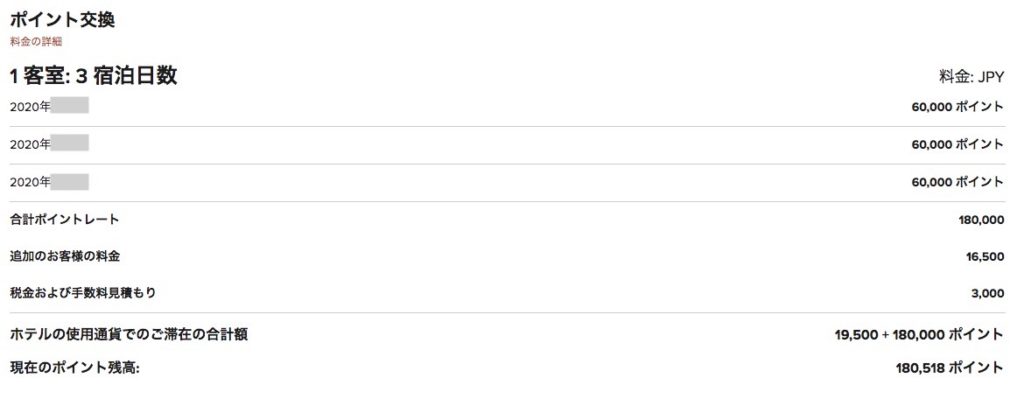The image size is (1024, 399).
Task: Click the 3,000 tax estimate value
Action: tap(987, 294)
